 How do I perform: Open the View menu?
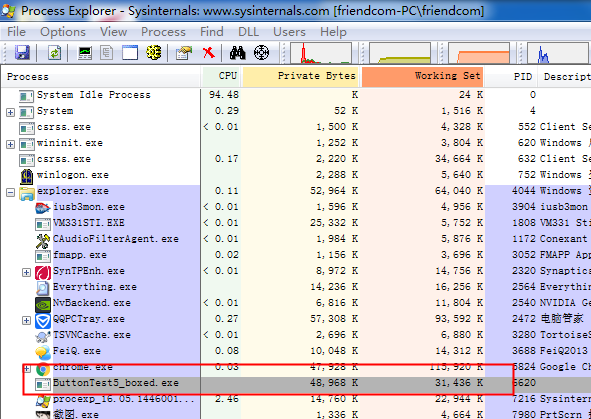(113, 32)
